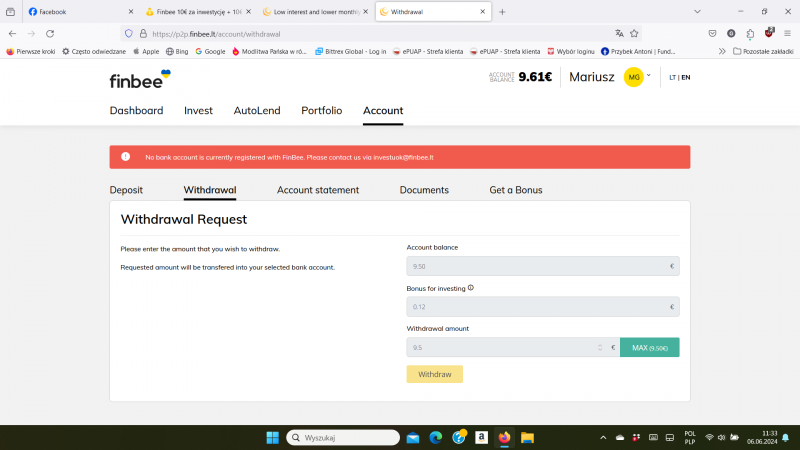Bookmark this page with the star icon

tap(634, 33)
